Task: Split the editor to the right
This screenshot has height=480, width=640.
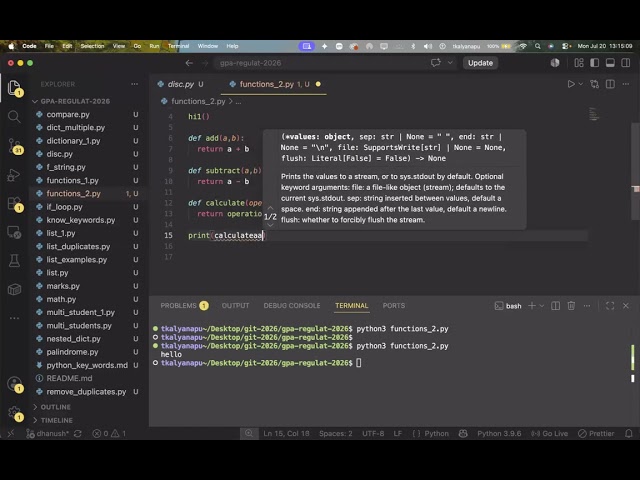Action: point(610,84)
